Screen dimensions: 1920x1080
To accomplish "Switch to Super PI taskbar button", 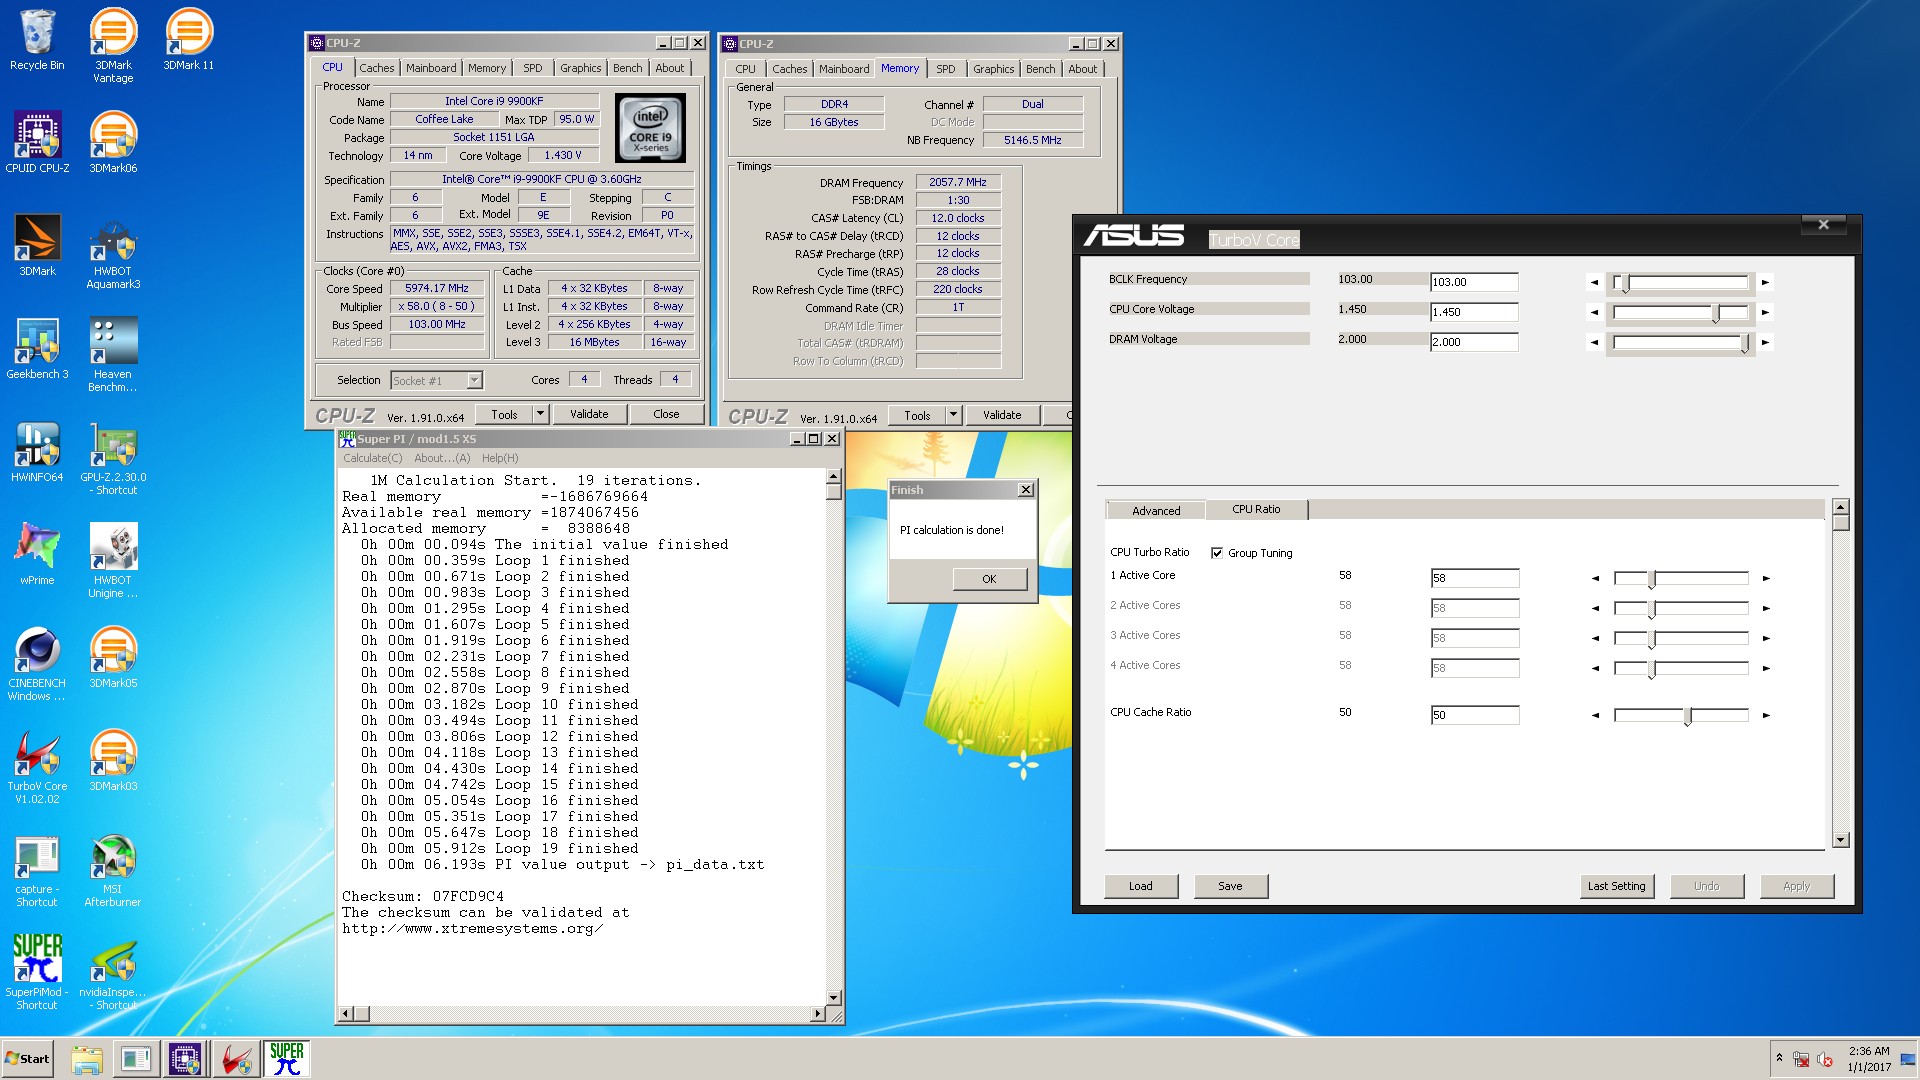I will [286, 1059].
